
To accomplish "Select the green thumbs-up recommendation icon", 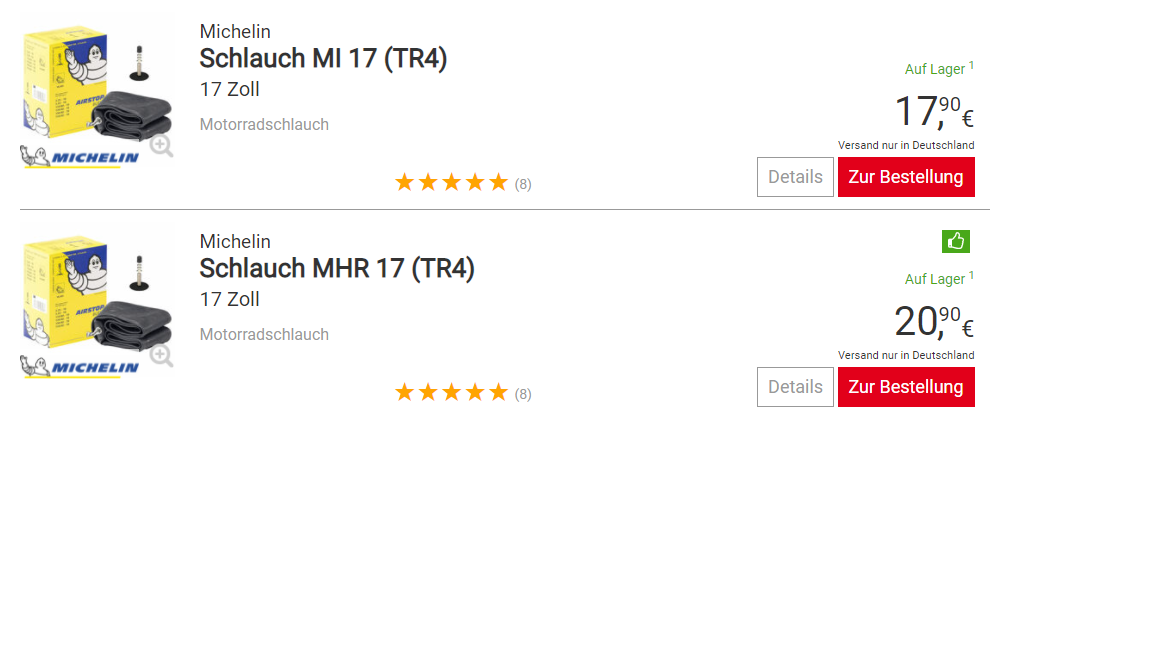I will pos(956,241).
